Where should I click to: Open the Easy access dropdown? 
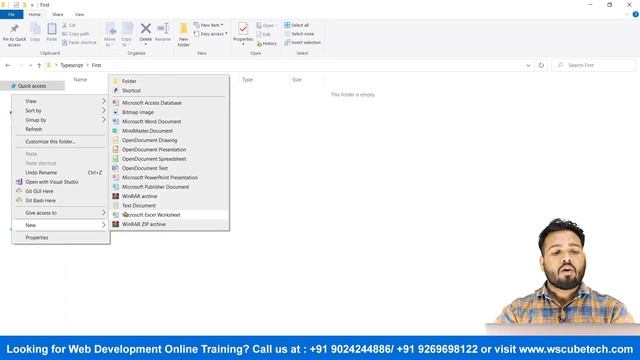click(211, 34)
